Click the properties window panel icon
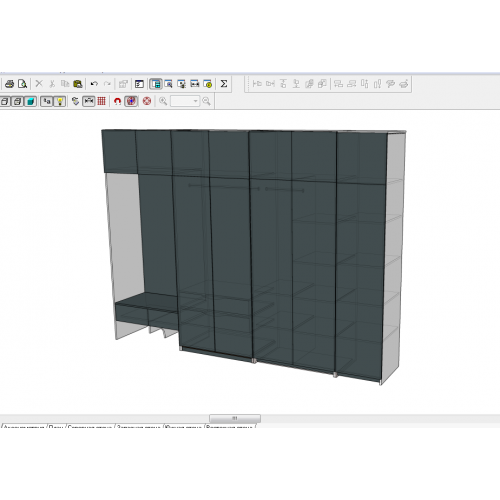 (139, 84)
